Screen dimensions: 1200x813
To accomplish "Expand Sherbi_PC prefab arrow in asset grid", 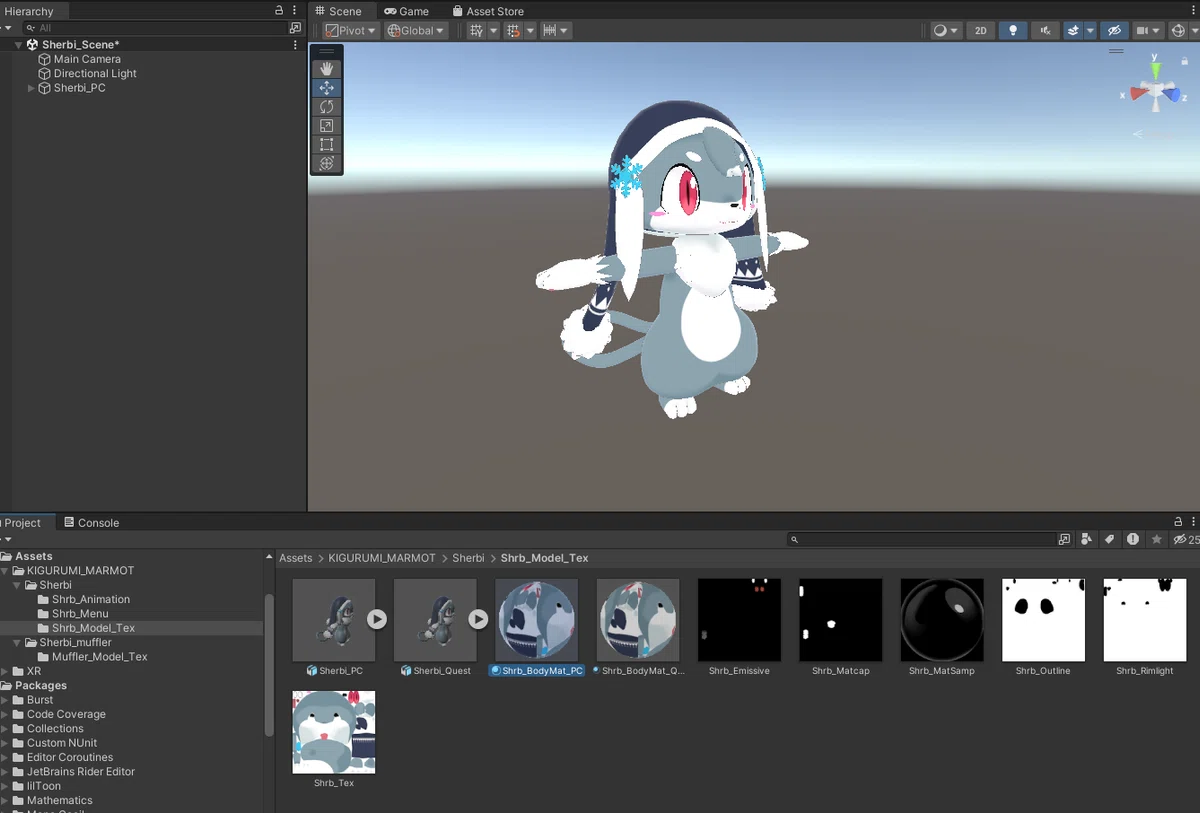I will 376,620.
